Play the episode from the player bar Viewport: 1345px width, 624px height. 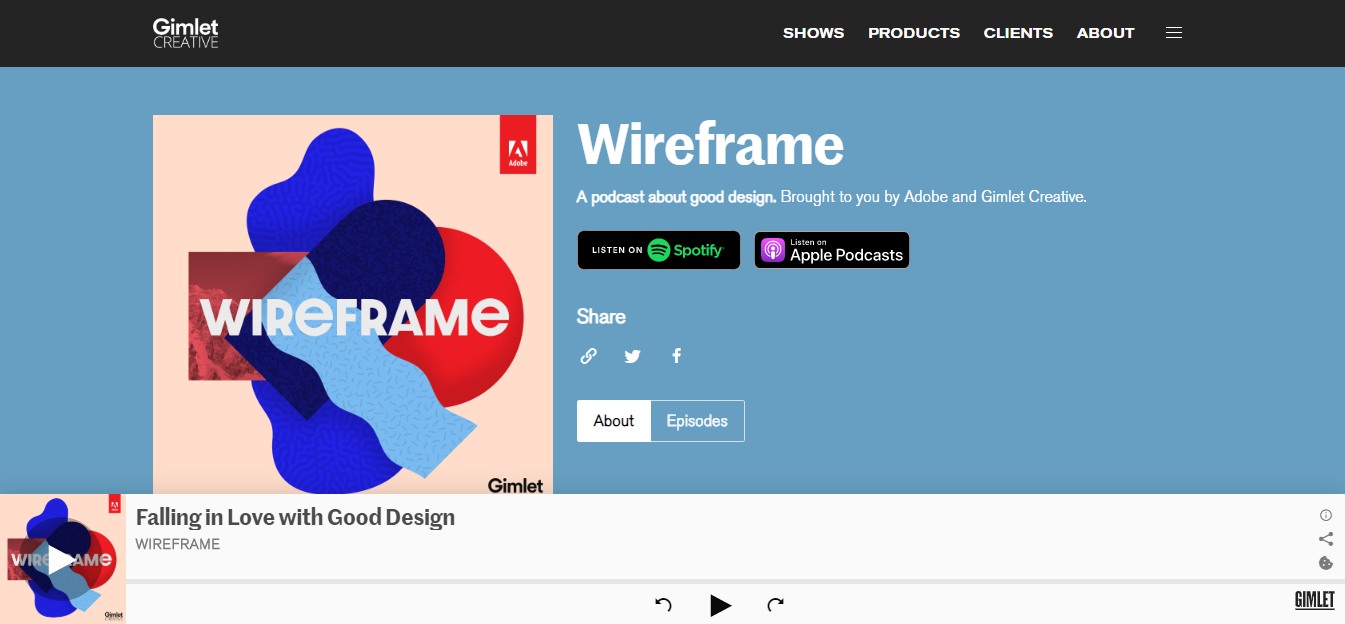(x=720, y=604)
